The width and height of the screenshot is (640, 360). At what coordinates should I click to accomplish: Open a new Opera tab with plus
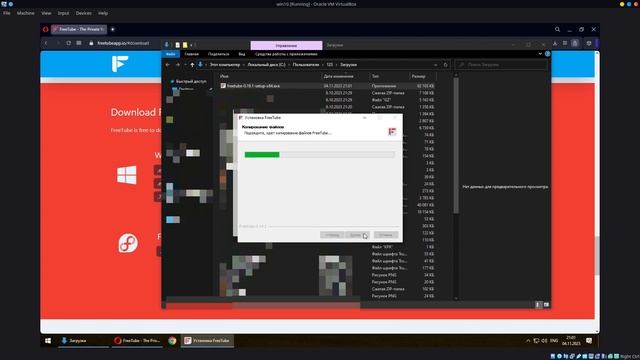click(x=113, y=29)
